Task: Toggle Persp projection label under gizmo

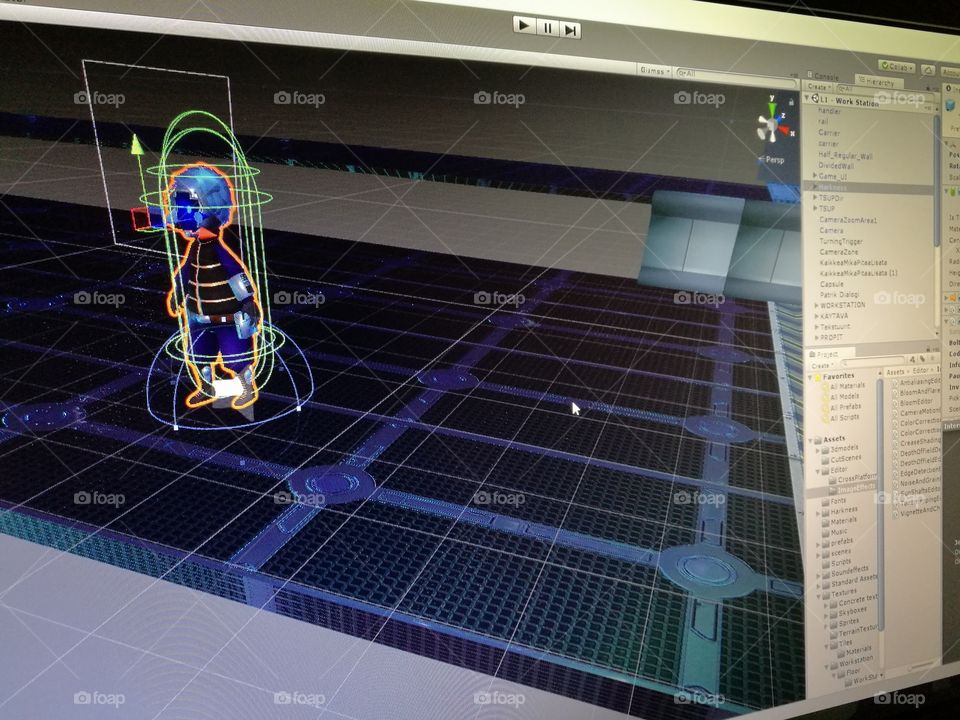Action: [776, 159]
